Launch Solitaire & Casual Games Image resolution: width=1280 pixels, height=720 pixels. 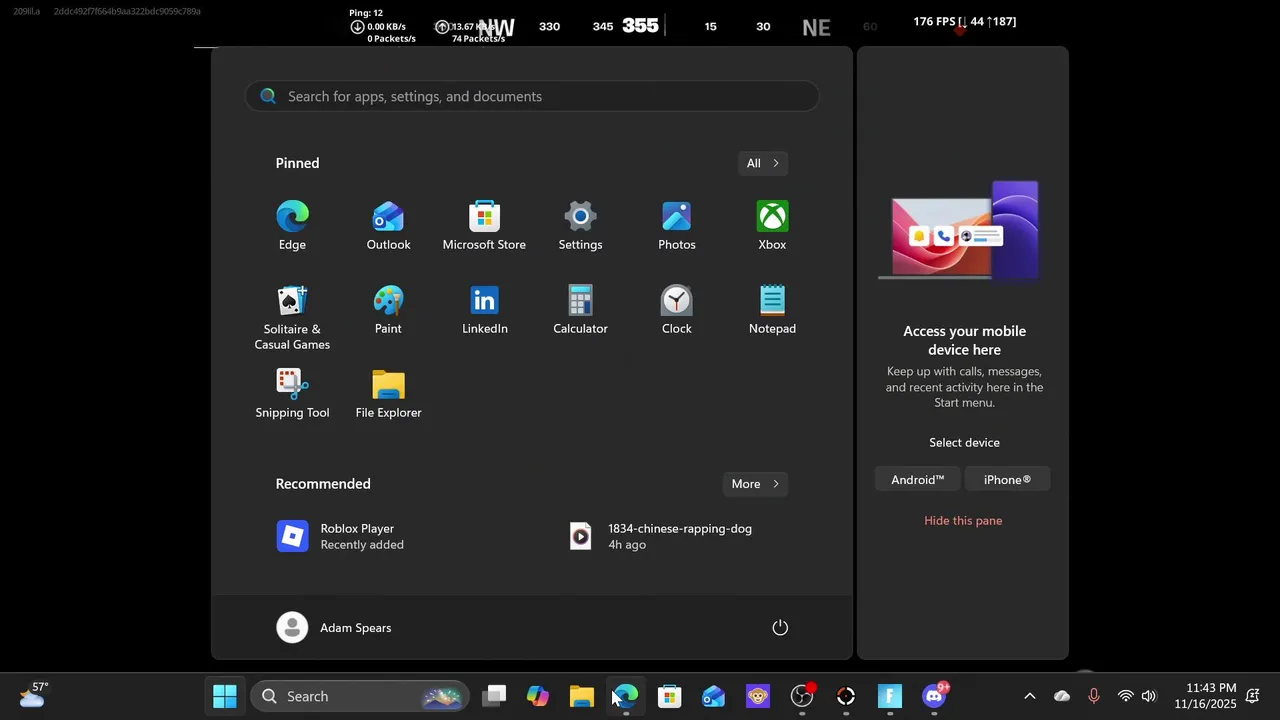(292, 317)
